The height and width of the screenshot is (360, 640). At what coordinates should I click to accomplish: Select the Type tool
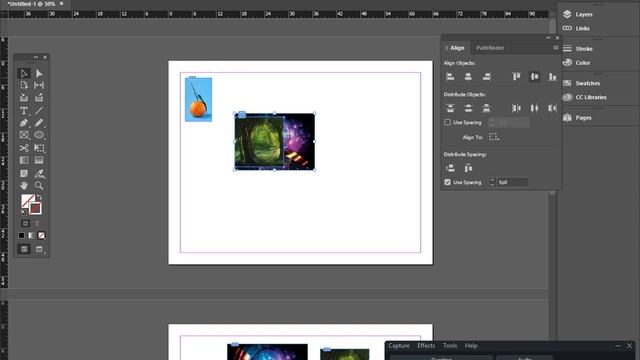(x=24, y=111)
